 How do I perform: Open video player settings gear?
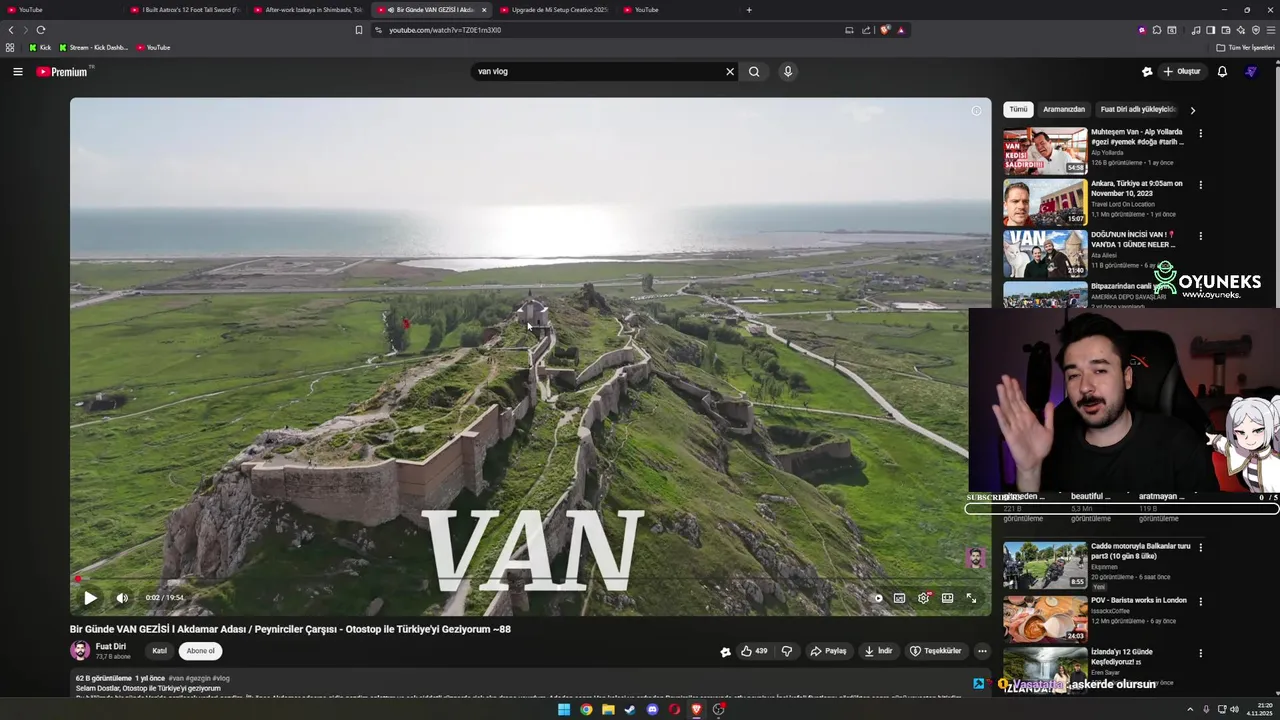(924, 598)
